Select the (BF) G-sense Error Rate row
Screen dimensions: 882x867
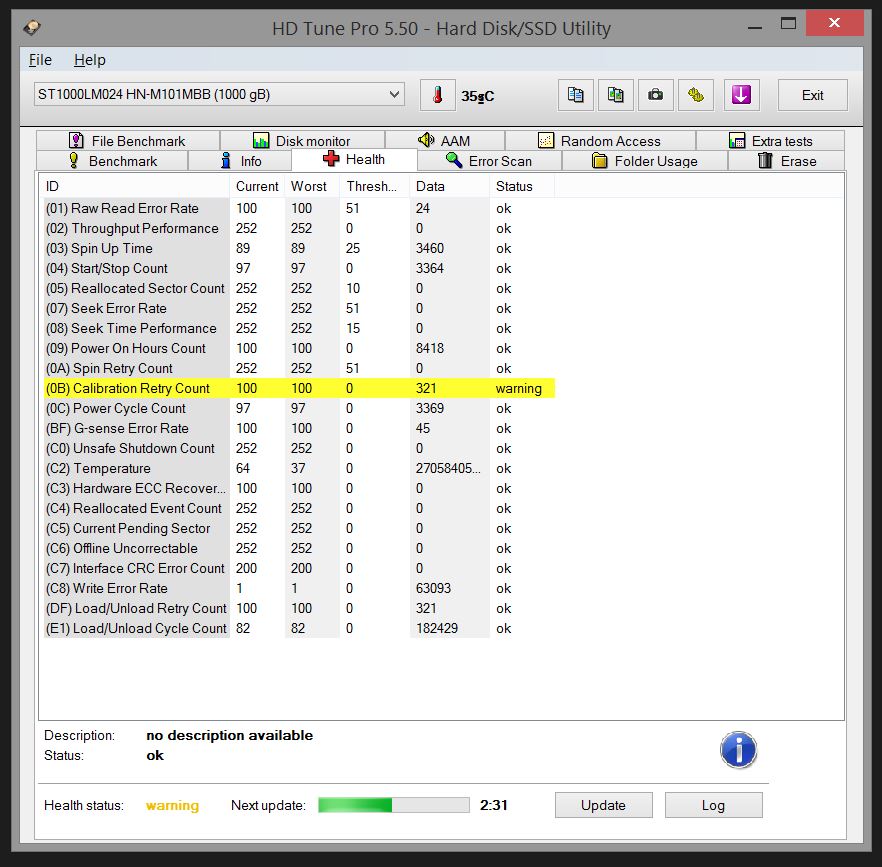[x=299, y=428]
